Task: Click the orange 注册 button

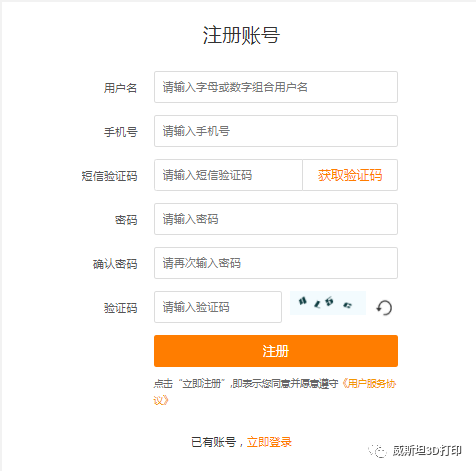Action: coord(276,351)
